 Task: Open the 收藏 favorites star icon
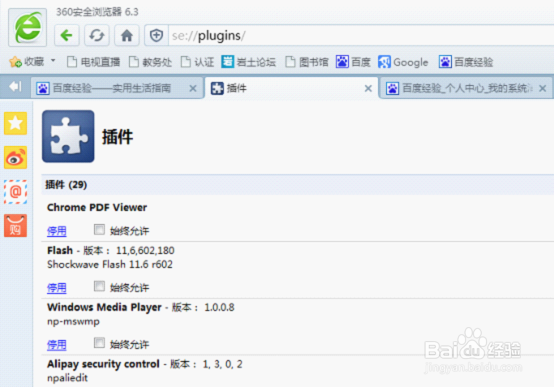tap(16, 62)
